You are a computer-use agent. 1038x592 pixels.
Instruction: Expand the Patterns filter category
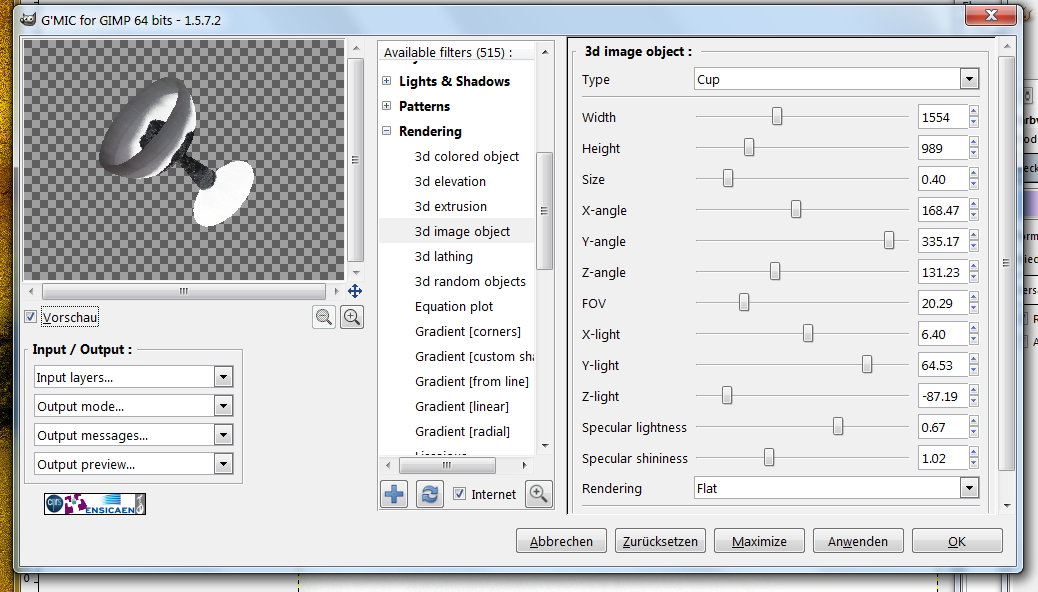click(x=387, y=106)
